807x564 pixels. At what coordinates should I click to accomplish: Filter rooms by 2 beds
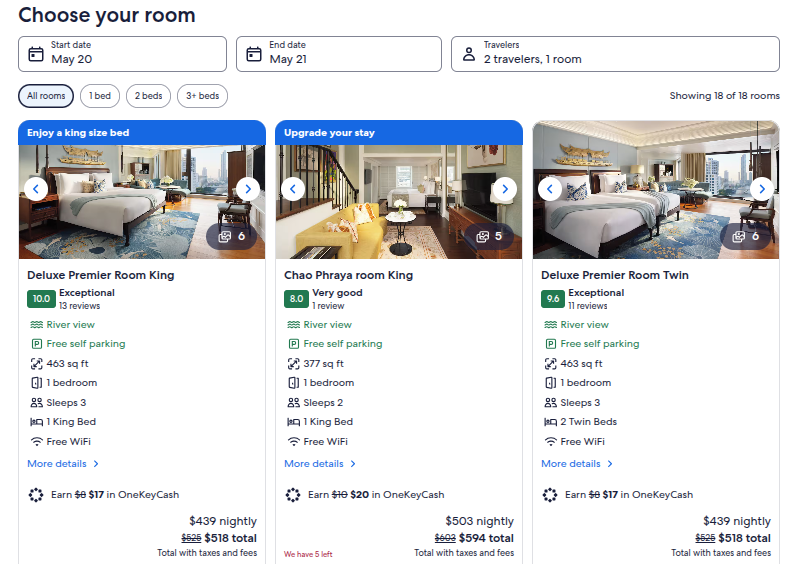(148, 96)
